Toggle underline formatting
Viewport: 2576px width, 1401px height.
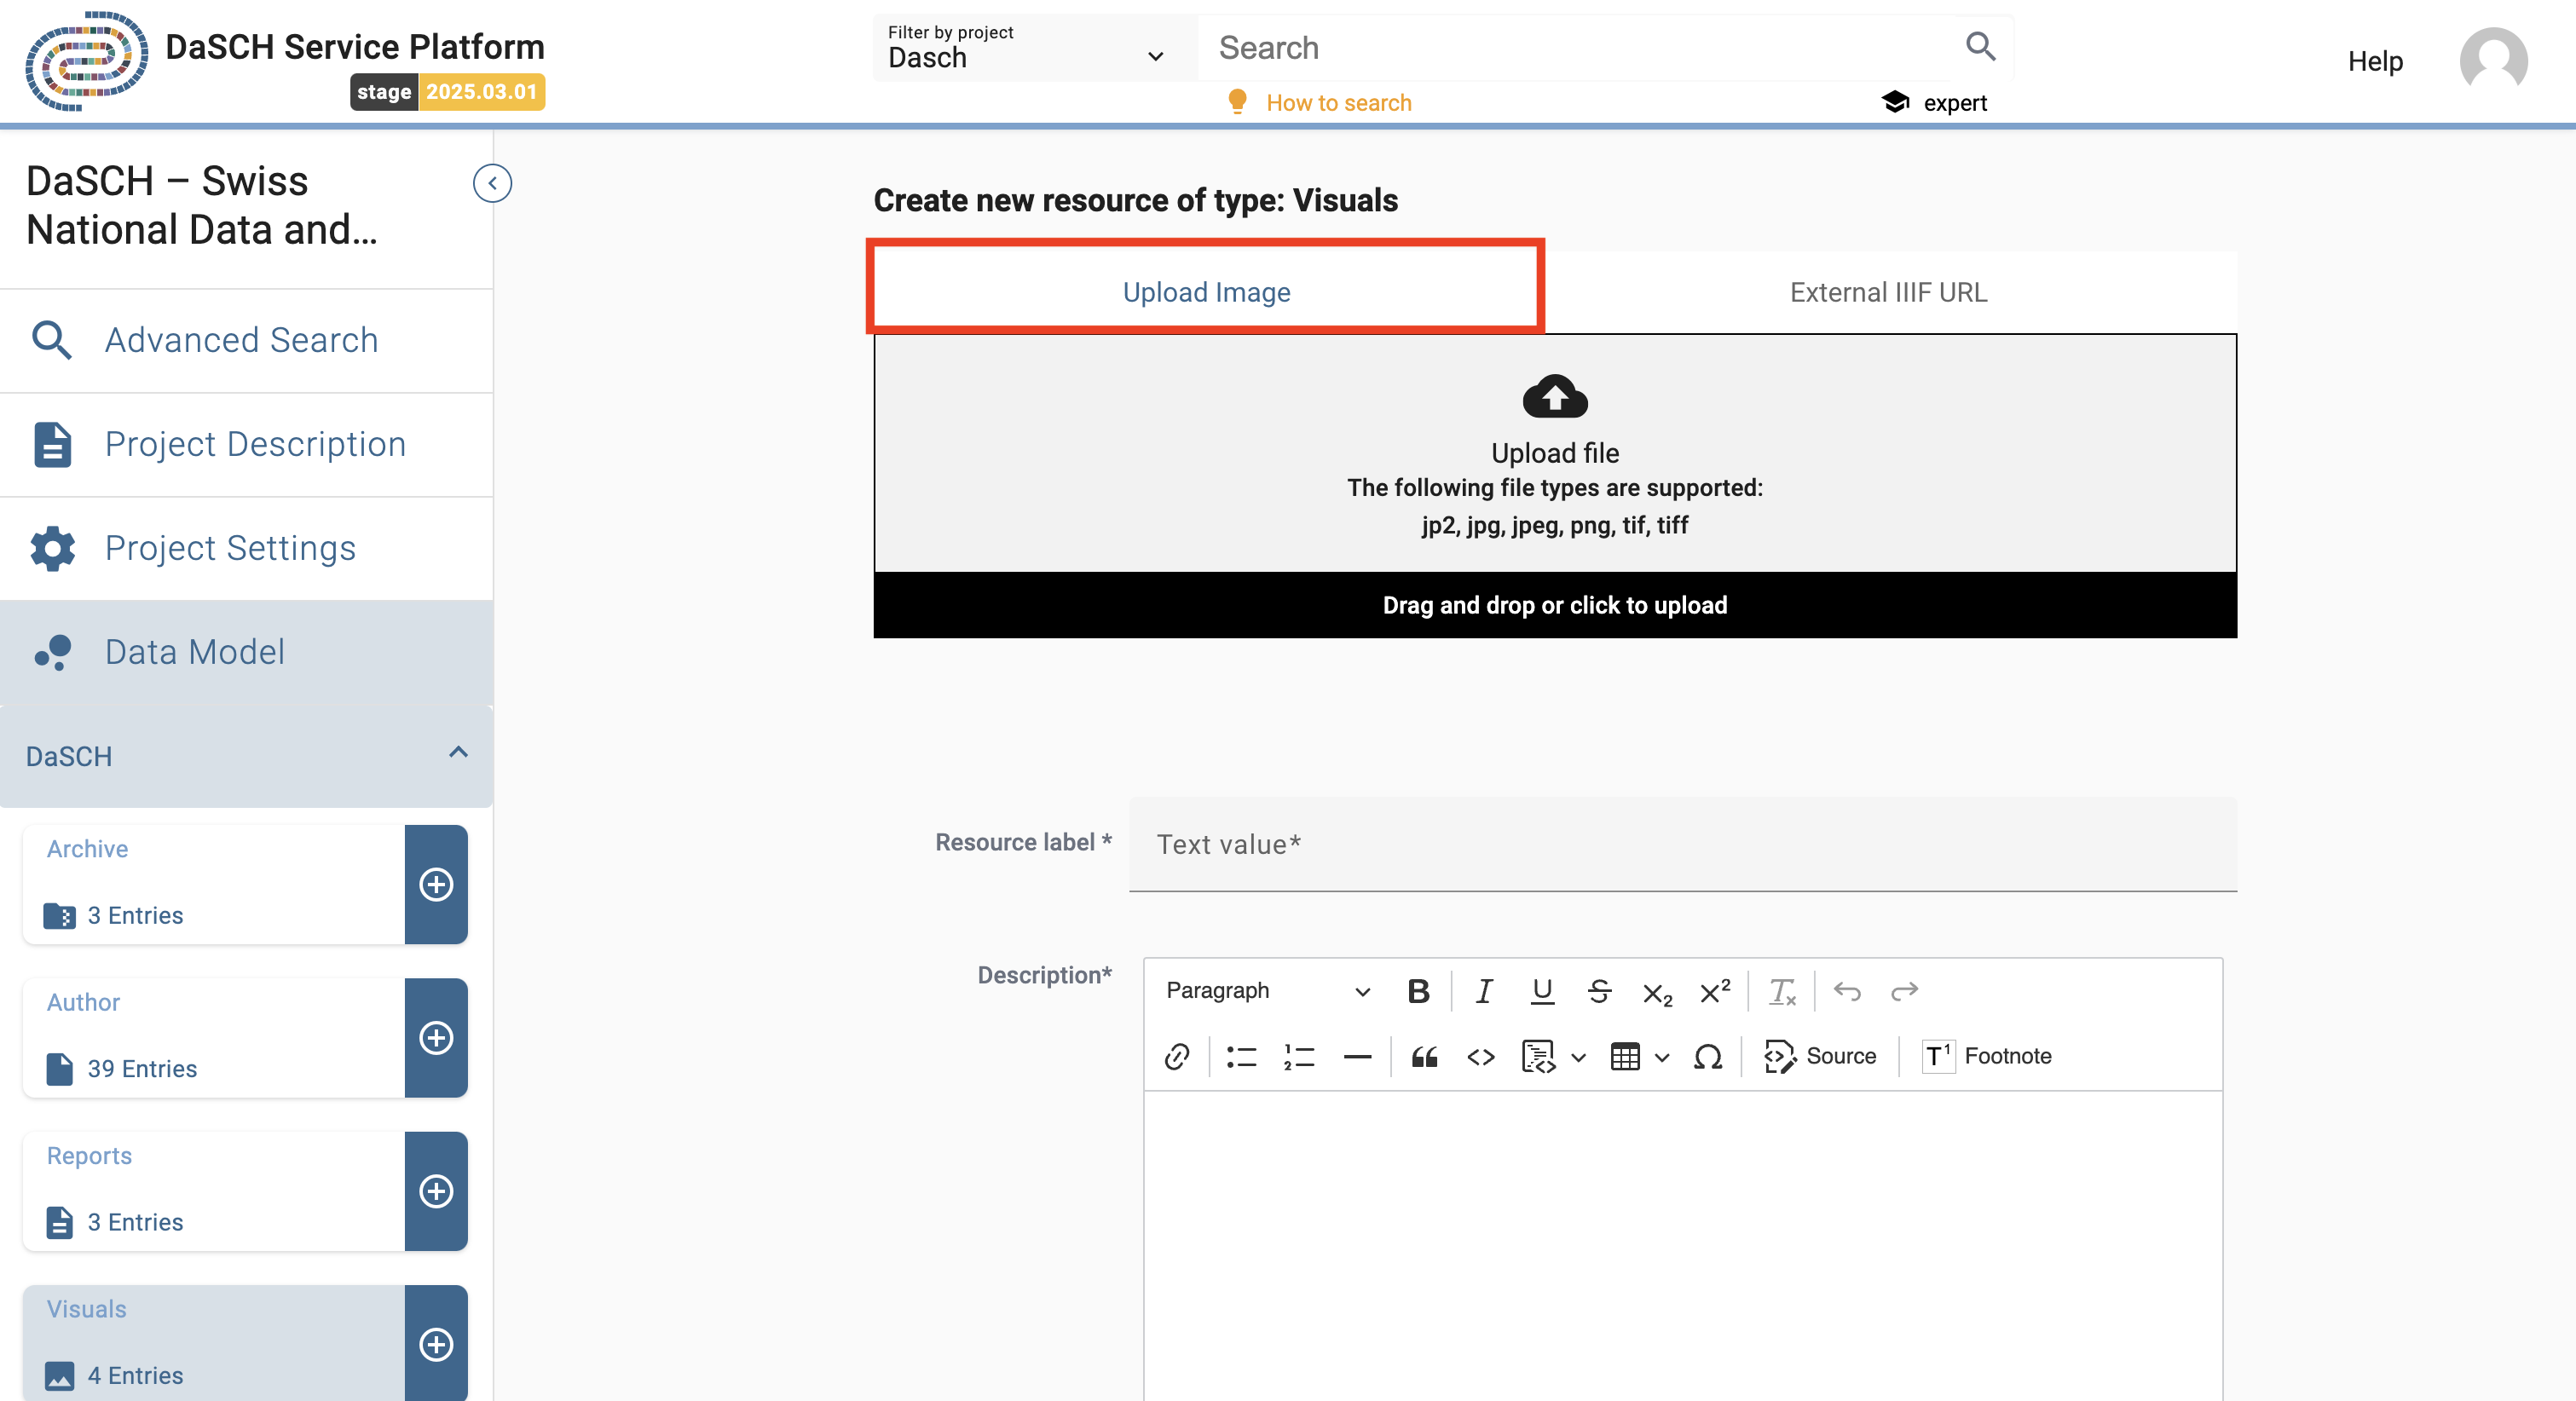point(1541,991)
